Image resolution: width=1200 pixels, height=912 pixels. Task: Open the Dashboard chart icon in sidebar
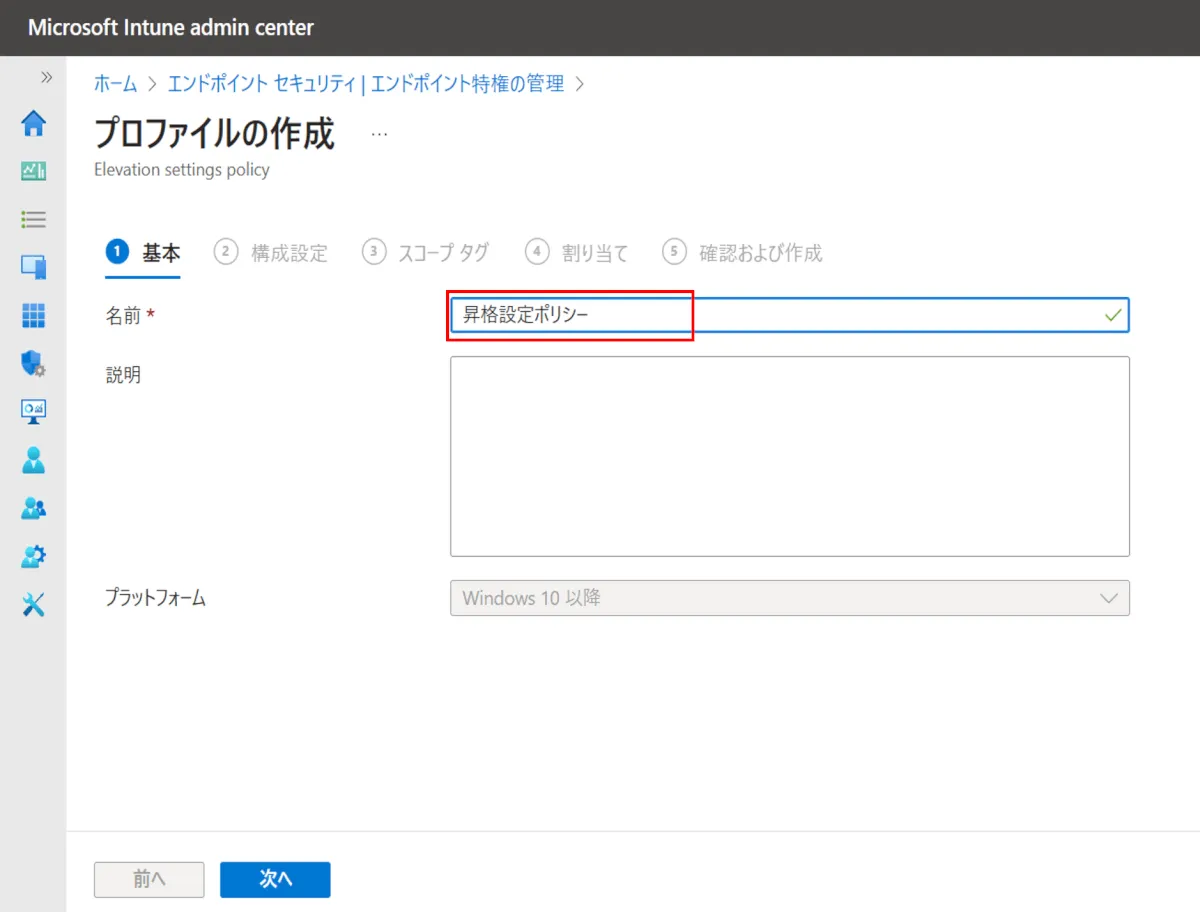34,171
